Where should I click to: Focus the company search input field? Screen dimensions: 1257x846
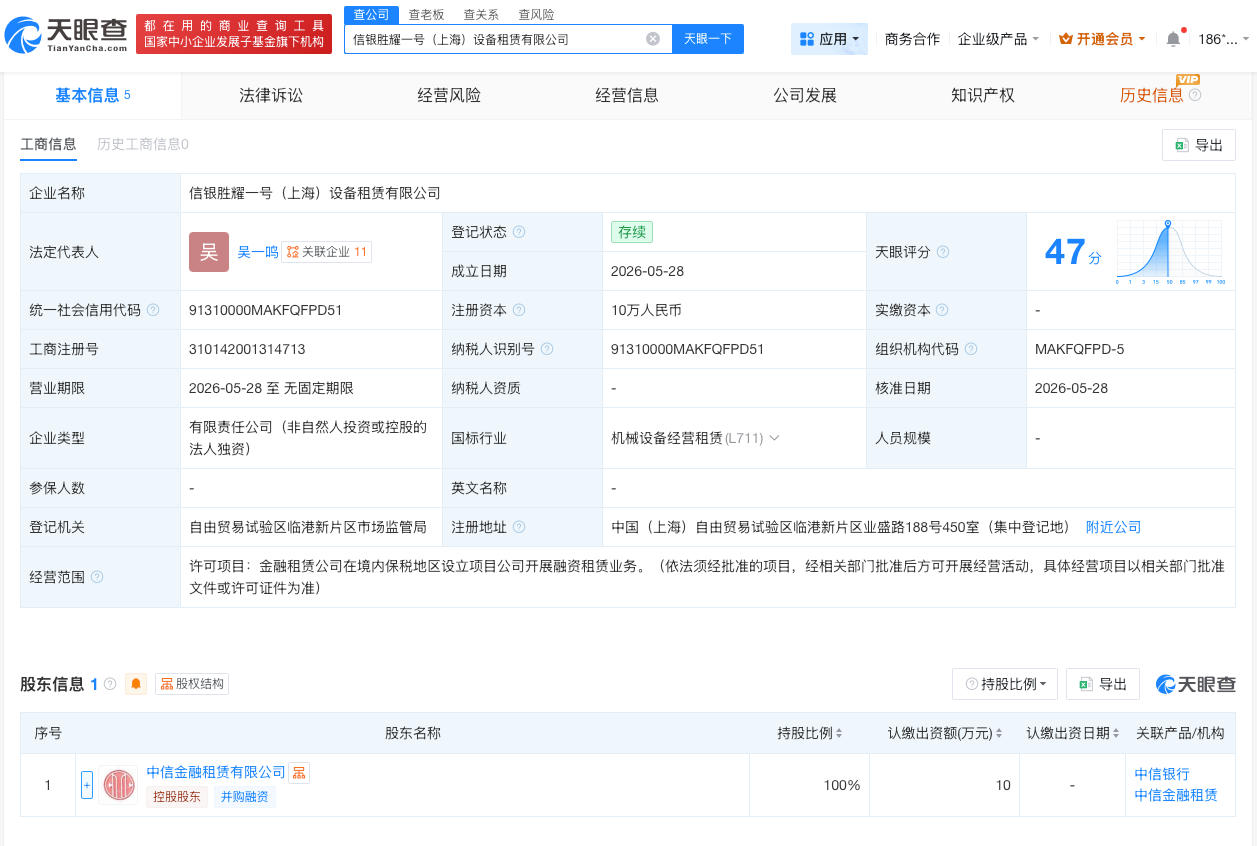tap(495, 39)
